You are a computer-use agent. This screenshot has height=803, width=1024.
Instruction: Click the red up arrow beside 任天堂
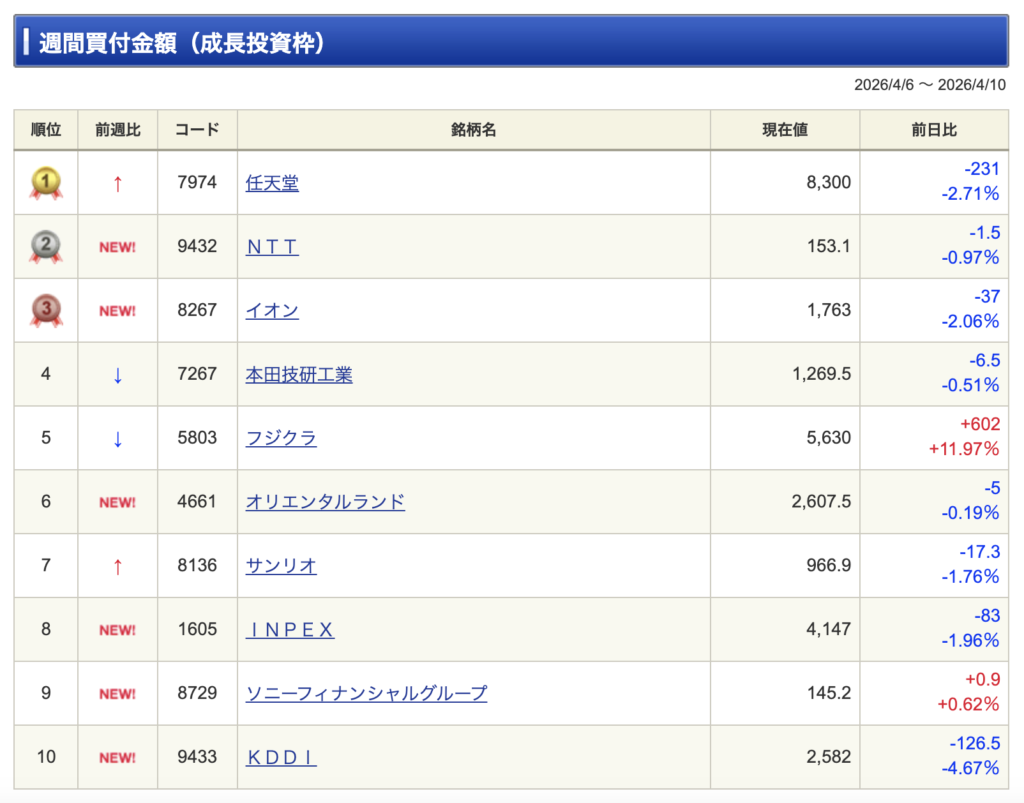[x=117, y=183]
